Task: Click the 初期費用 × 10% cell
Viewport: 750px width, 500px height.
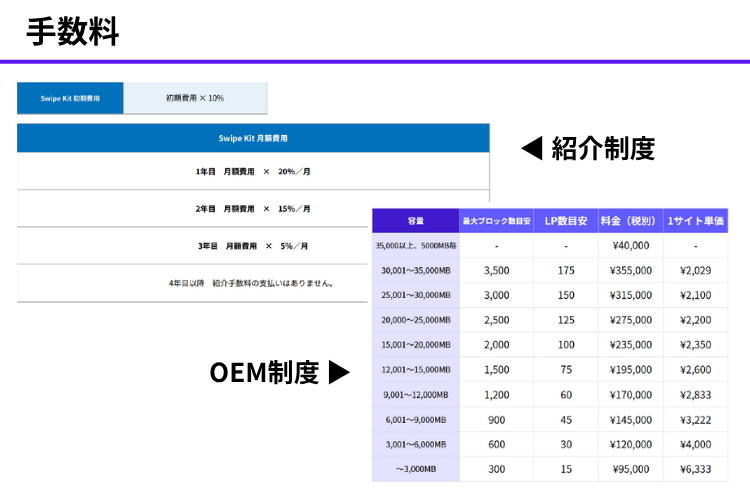Action: 195,98
